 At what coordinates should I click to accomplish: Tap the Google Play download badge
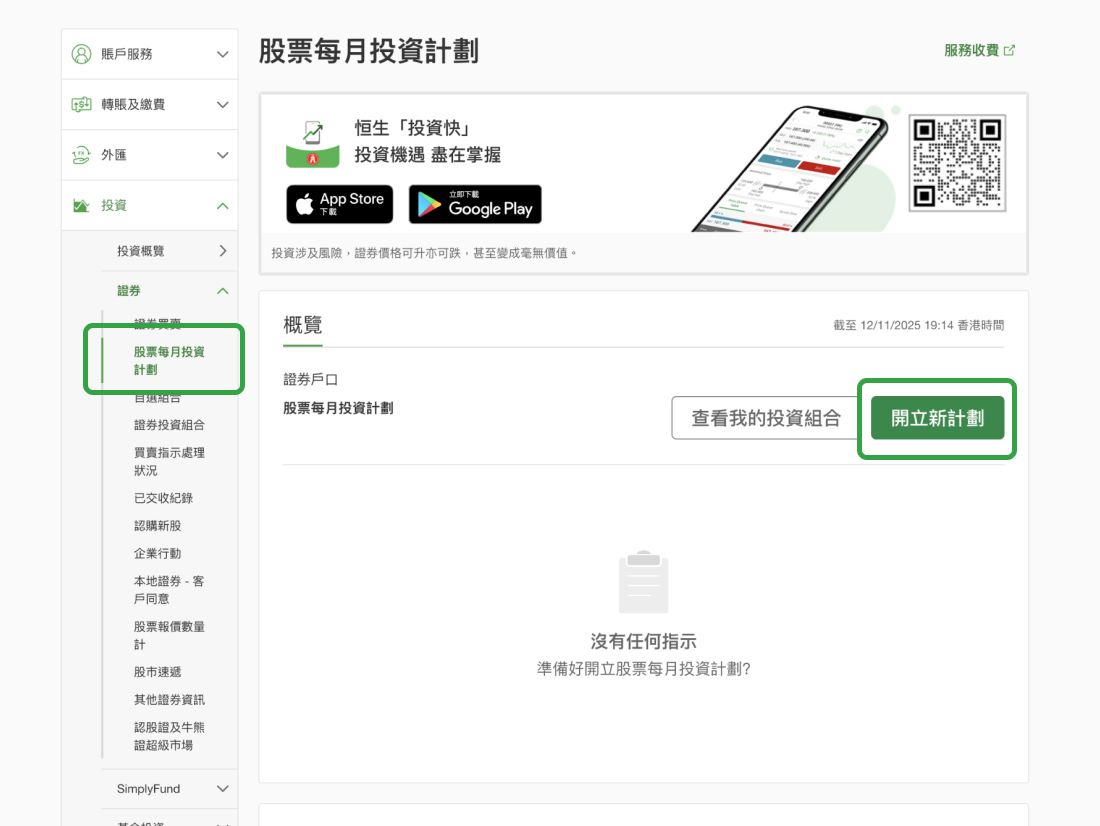pyautogui.click(x=475, y=204)
